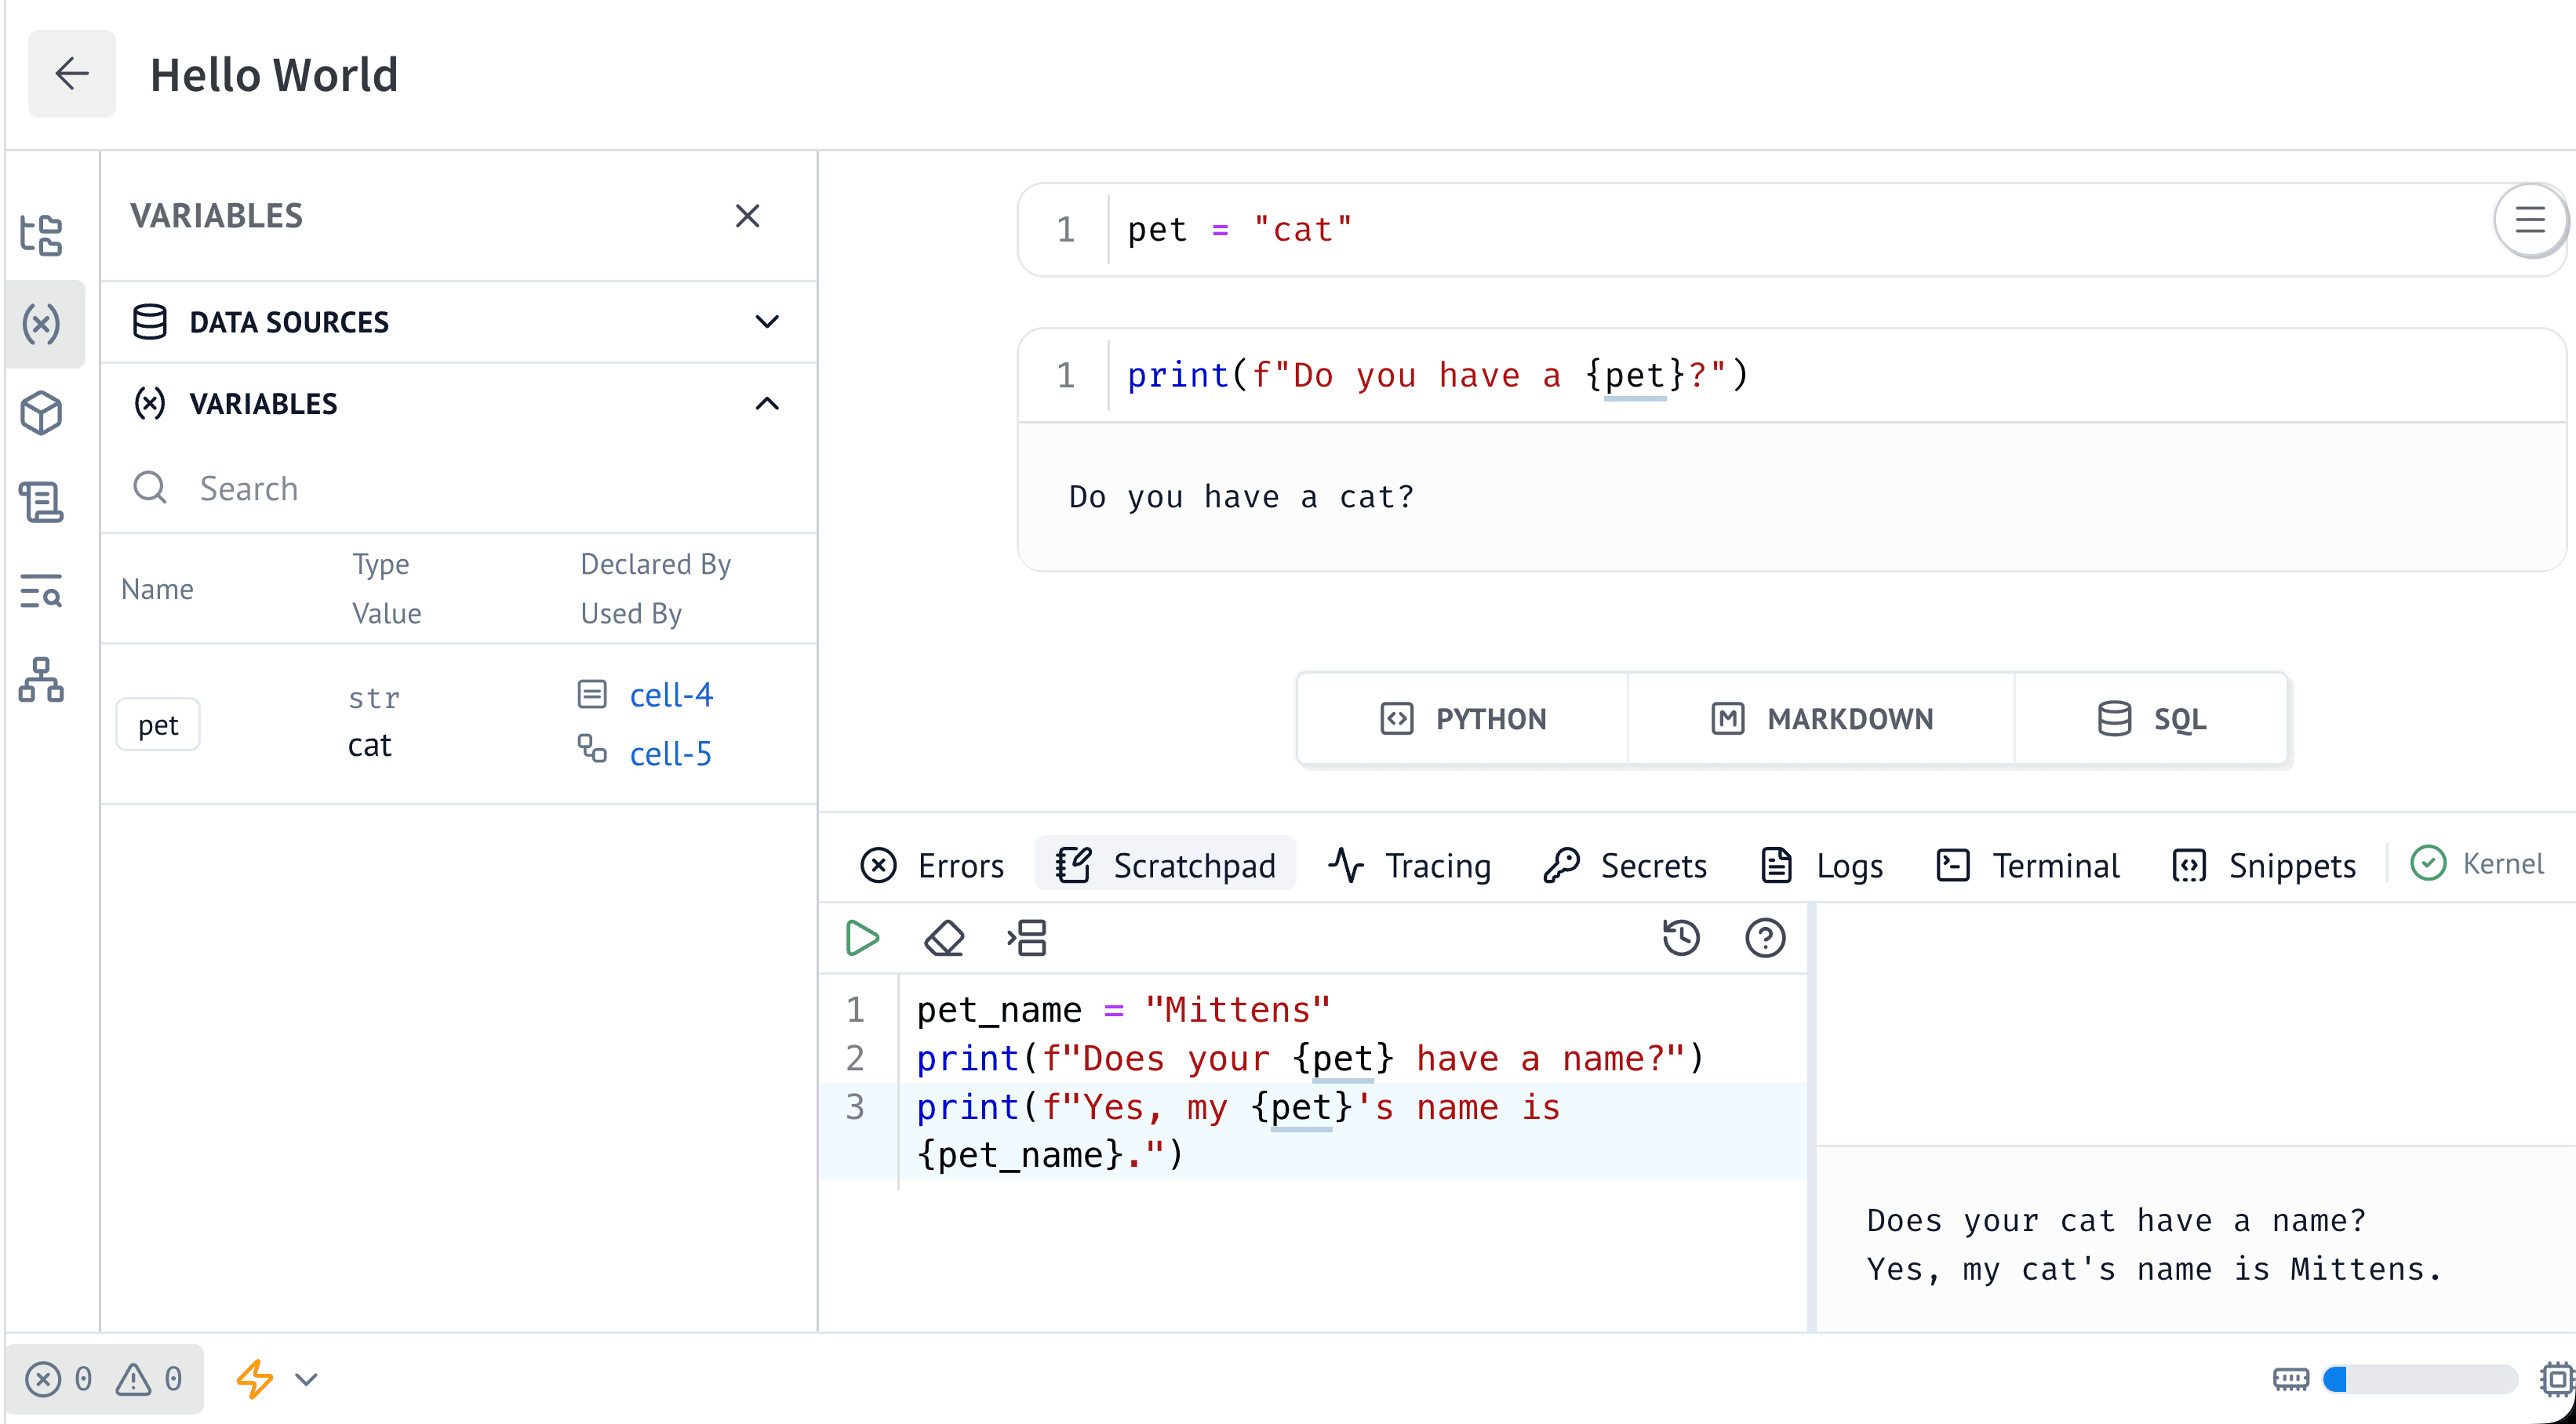This screenshot has width=2576, height=1424.
Task: Click the status bar warning count icon
Action: pos(133,1380)
